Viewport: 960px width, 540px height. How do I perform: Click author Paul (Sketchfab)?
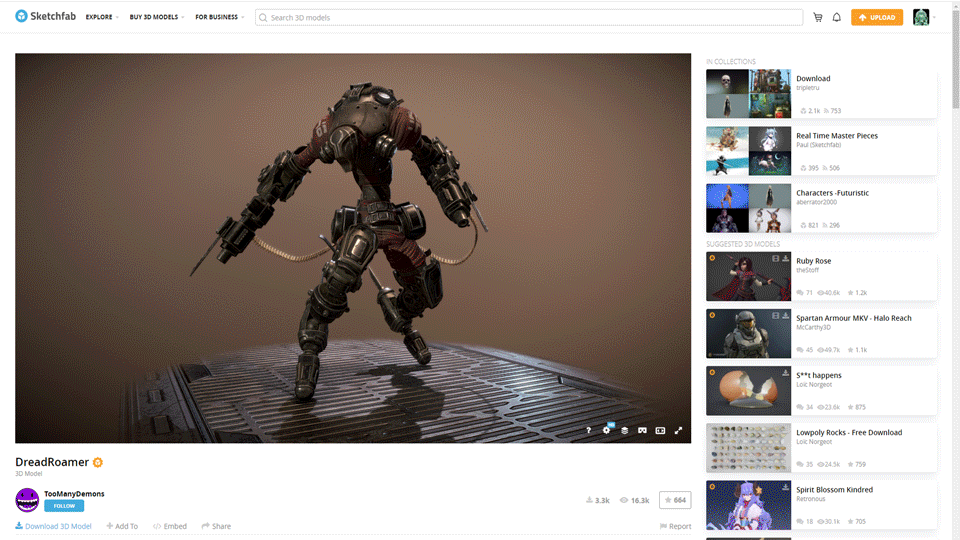click(x=818, y=144)
